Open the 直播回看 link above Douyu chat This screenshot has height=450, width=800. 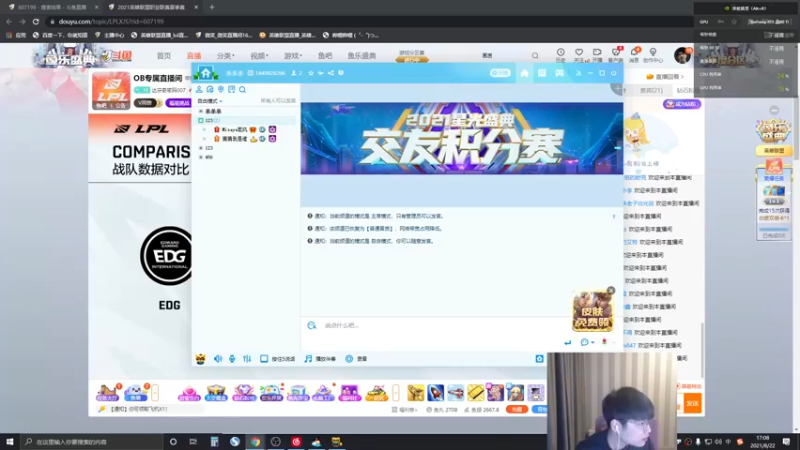tap(665, 77)
